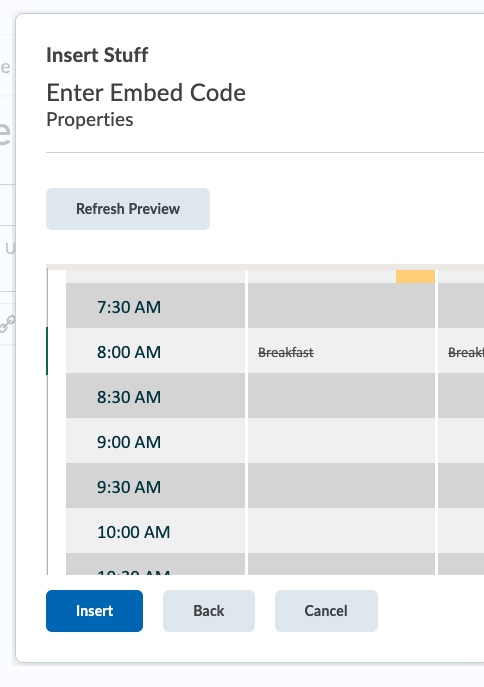Open the crossed-out Breakfast entry at 8:00 AM

coord(286,352)
